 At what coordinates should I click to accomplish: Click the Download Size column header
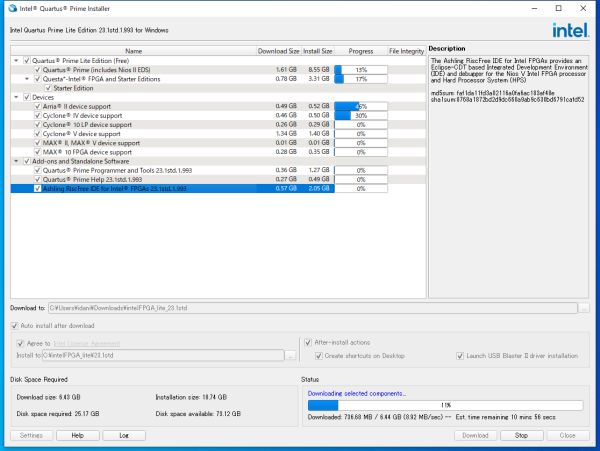coord(279,51)
